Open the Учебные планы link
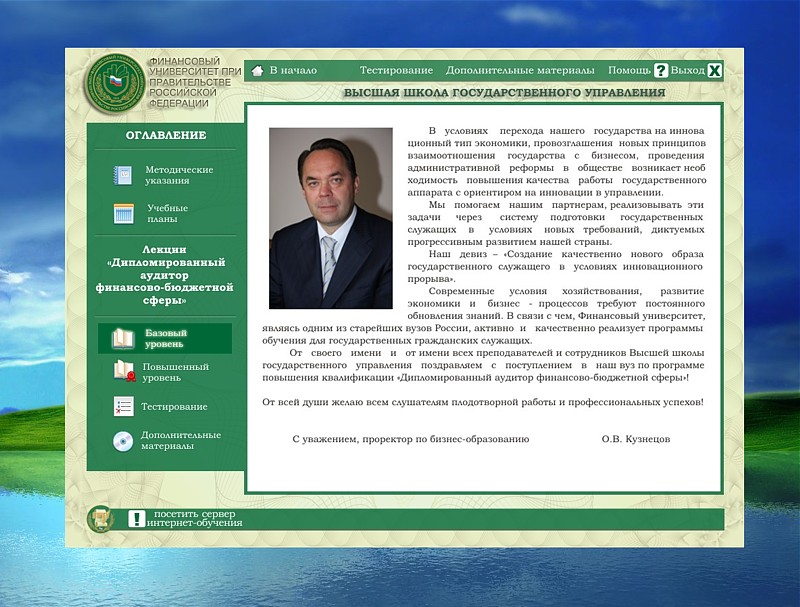This screenshot has height=607, width=800. point(167,213)
